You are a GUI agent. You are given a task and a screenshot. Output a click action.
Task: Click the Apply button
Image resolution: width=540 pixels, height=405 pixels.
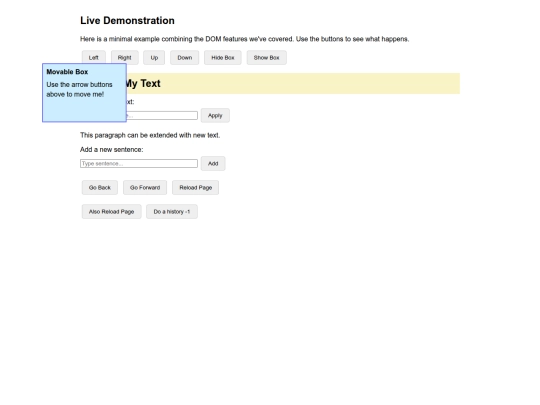(215, 115)
